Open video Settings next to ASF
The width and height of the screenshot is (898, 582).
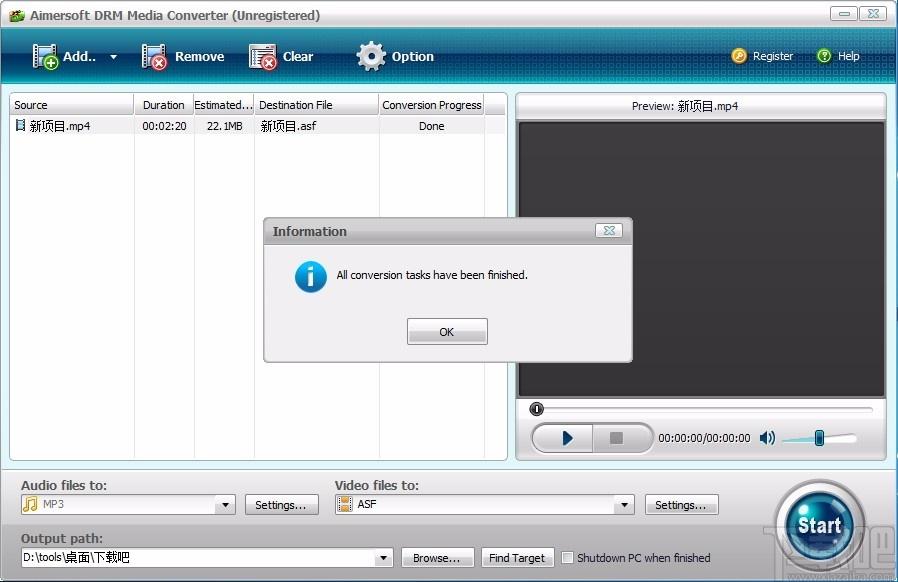681,505
